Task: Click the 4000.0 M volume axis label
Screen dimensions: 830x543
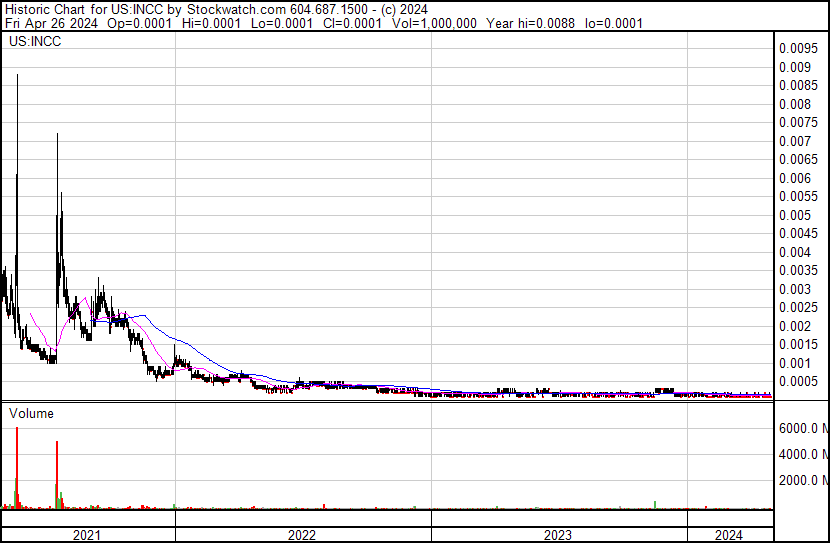Action: point(804,454)
